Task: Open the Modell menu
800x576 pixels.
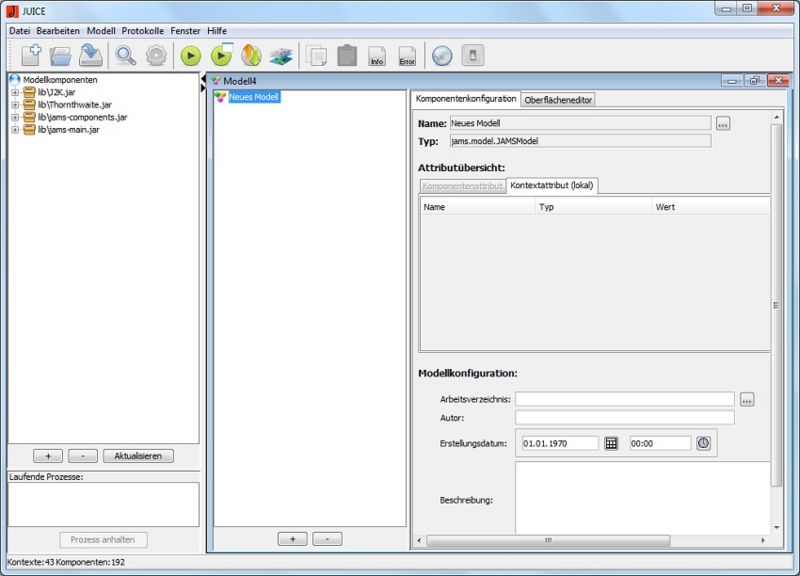Action: tap(101, 31)
